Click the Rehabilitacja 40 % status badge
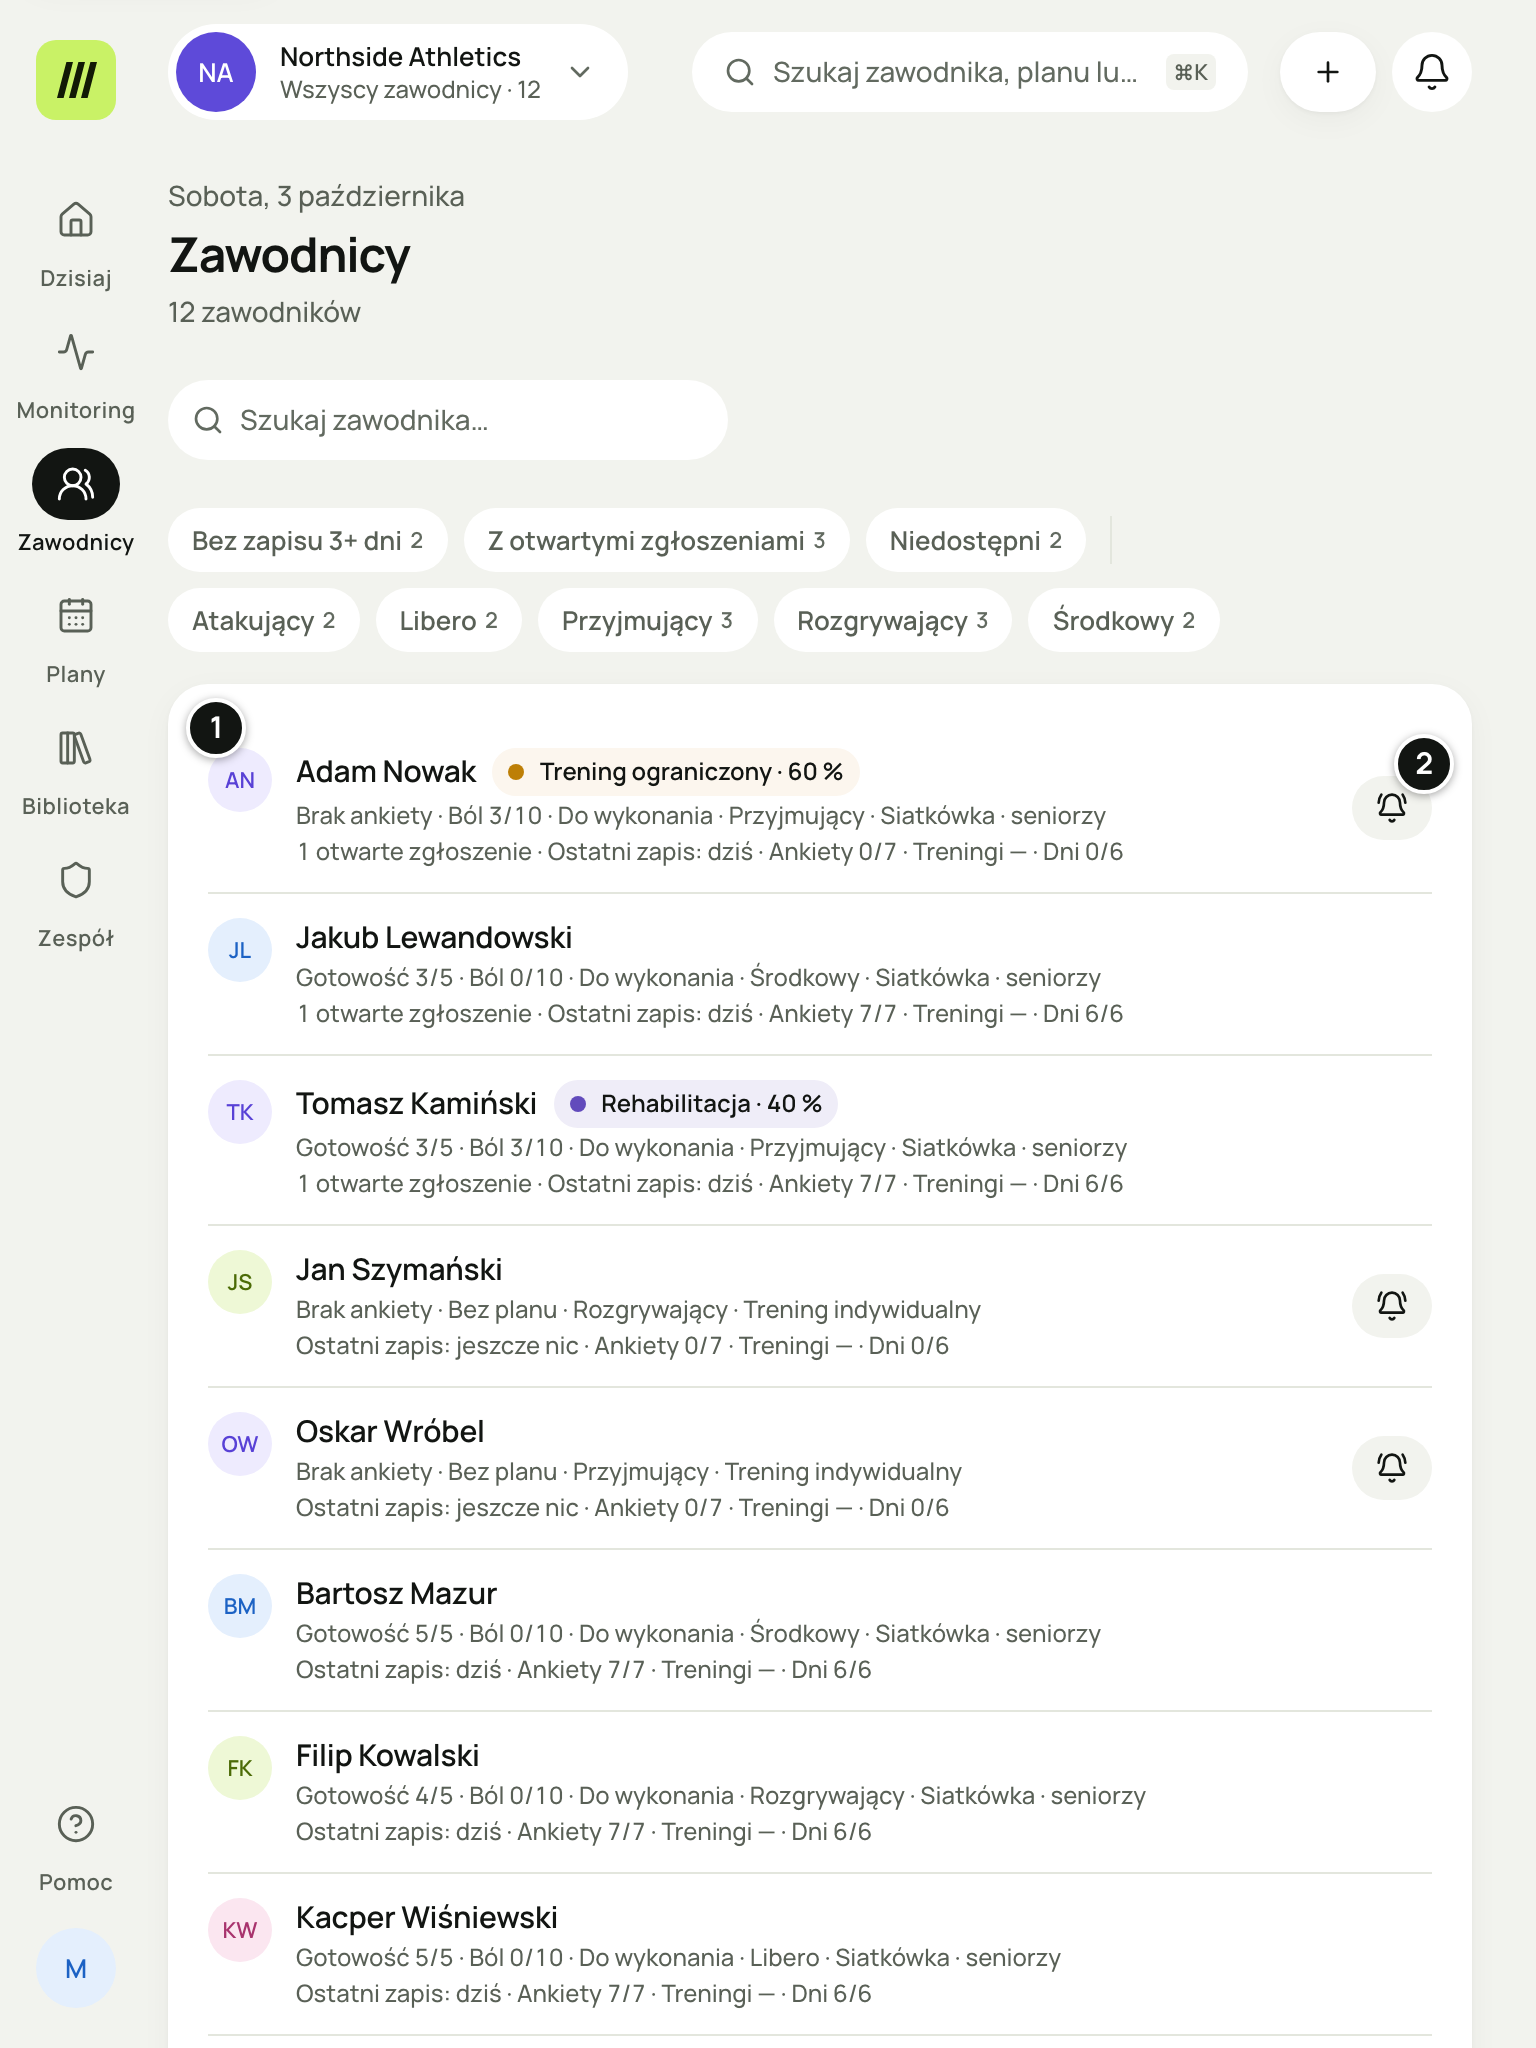Screen dimensions: 1536x2048 point(696,1104)
